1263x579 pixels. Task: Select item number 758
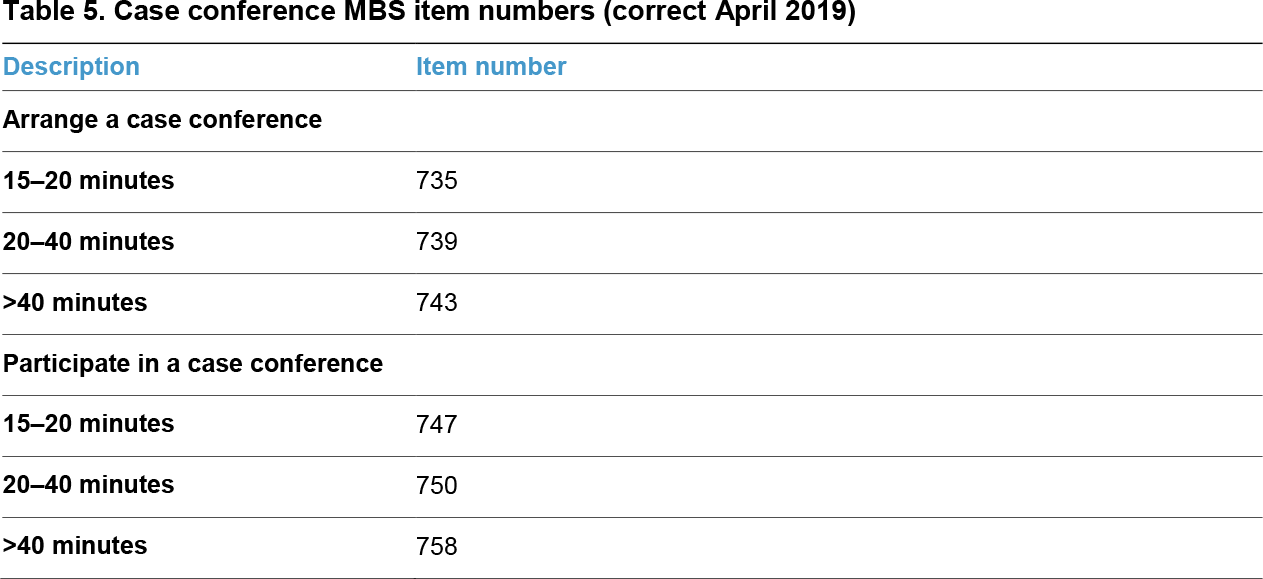[x=437, y=547]
